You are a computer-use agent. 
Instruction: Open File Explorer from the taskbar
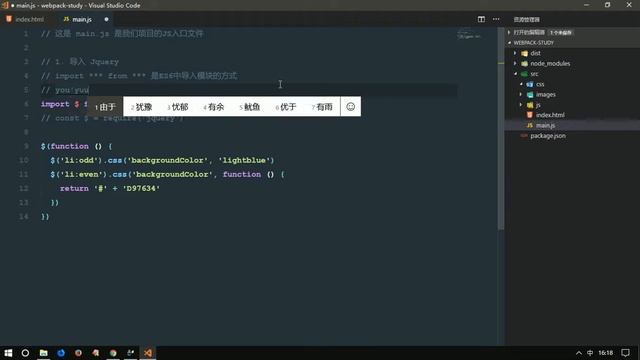click(x=44, y=353)
